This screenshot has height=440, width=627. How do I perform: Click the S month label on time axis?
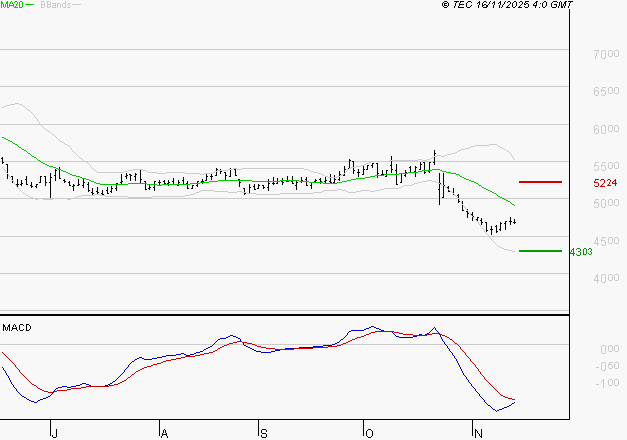click(264, 433)
